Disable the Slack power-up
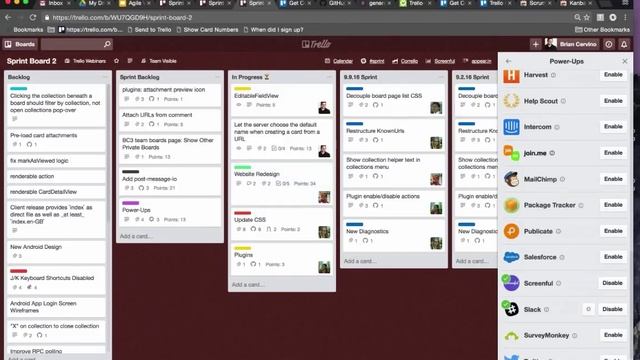 [x=612, y=309]
